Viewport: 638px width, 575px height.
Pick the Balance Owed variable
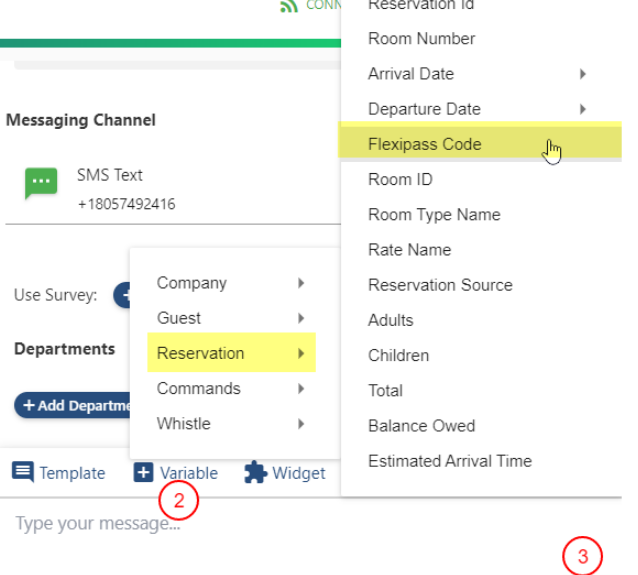(421, 426)
